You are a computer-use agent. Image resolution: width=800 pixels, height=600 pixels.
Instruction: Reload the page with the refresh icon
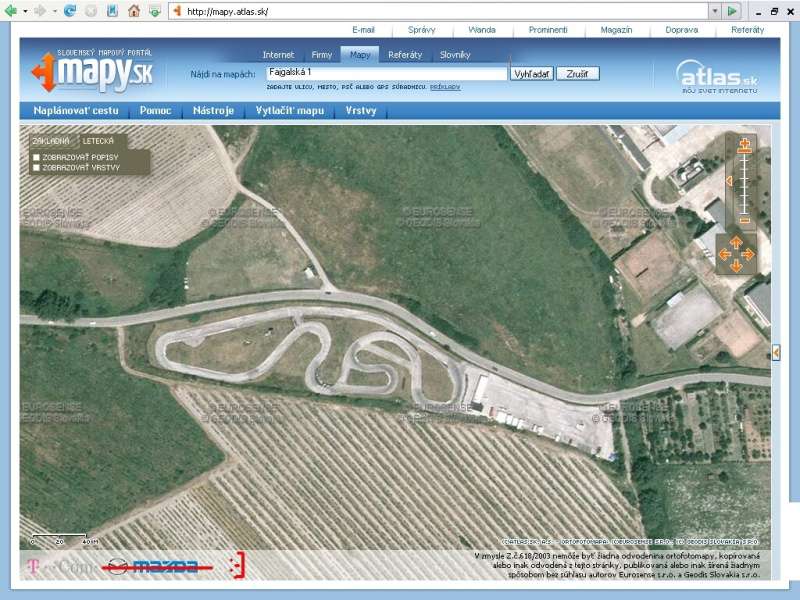click(69, 11)
